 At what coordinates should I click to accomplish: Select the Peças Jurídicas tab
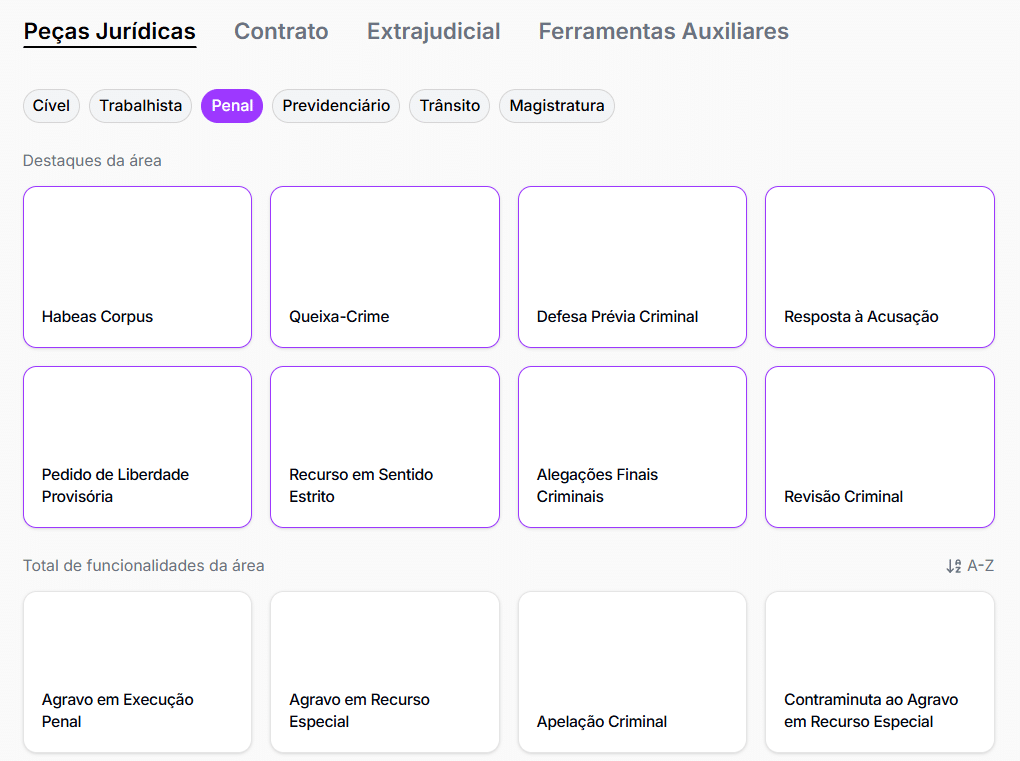pyautogui.click(x=110, y=32)
